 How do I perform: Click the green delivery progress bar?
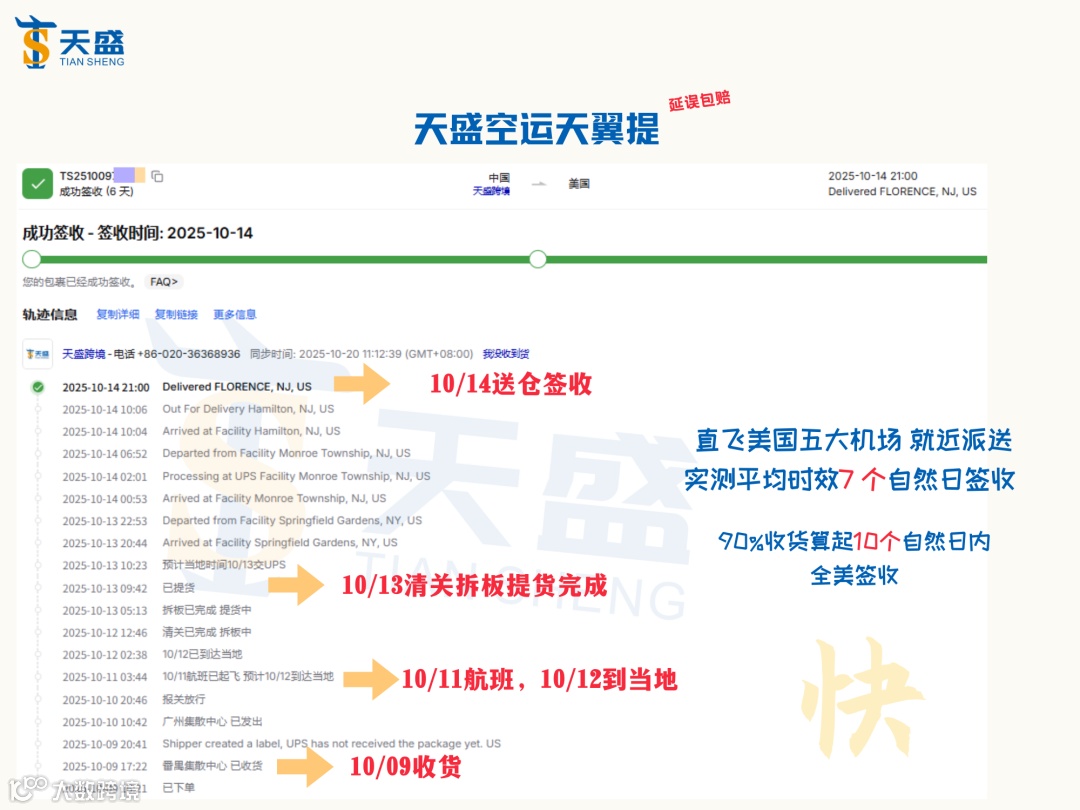point(505,260)
